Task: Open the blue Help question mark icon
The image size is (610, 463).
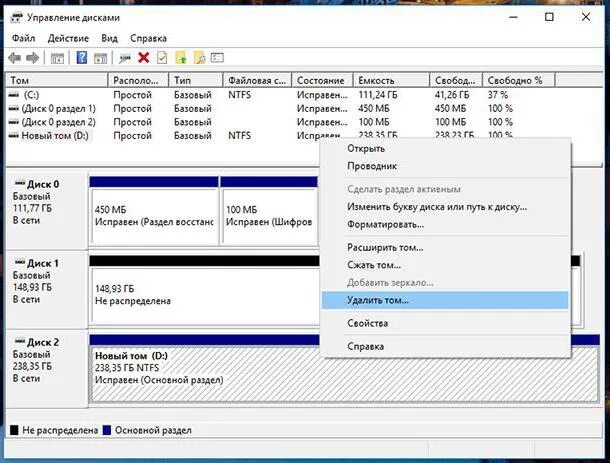Action: click(x=82, y=58)
